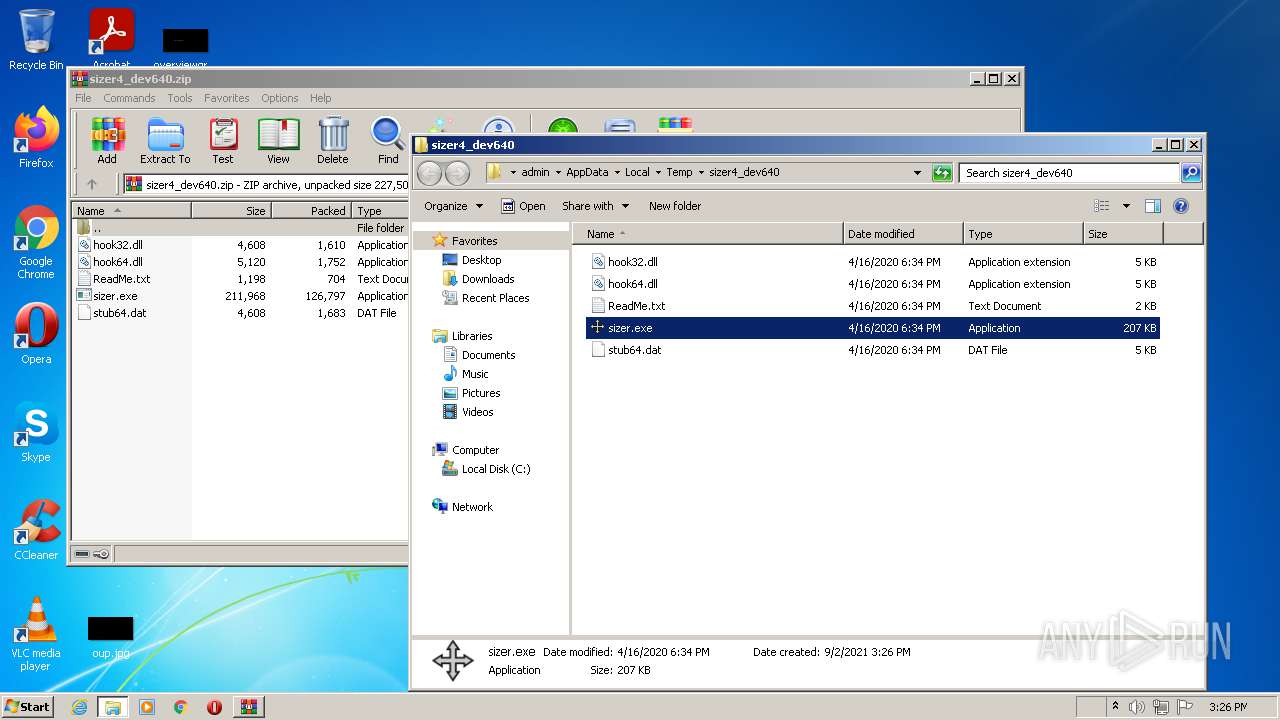Screen dimensions: 1280x720
Task: Change the view using the views icon
Action: (1102, 206)
